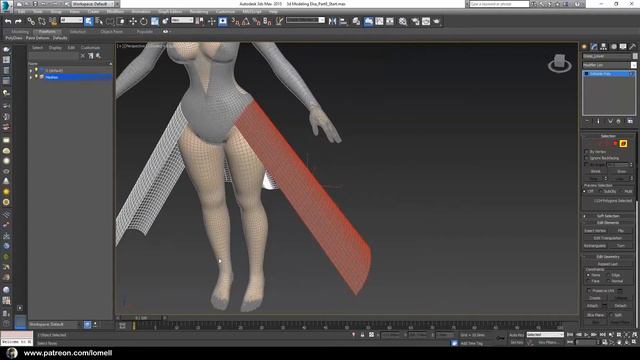Open the reference coordinate system dropdown
640x360 pixels.
tap(182, 20)
